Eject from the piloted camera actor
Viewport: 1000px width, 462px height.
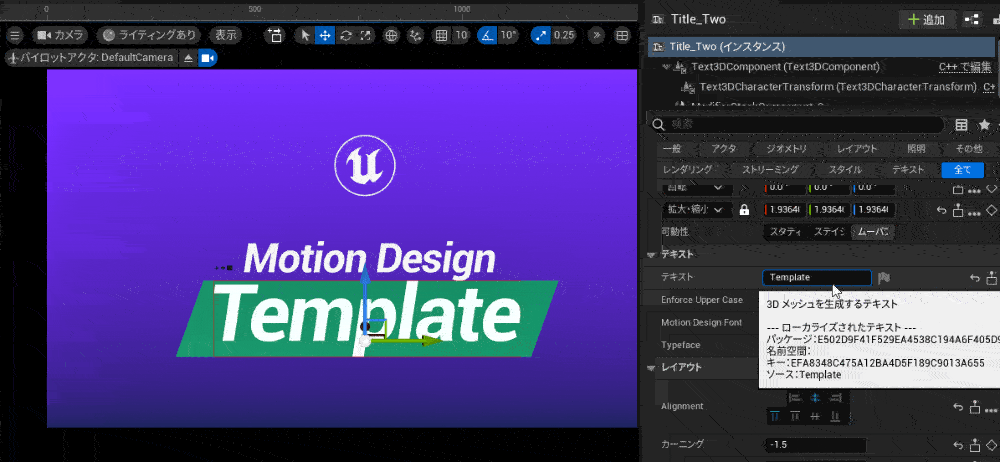[x=188, y=57]
